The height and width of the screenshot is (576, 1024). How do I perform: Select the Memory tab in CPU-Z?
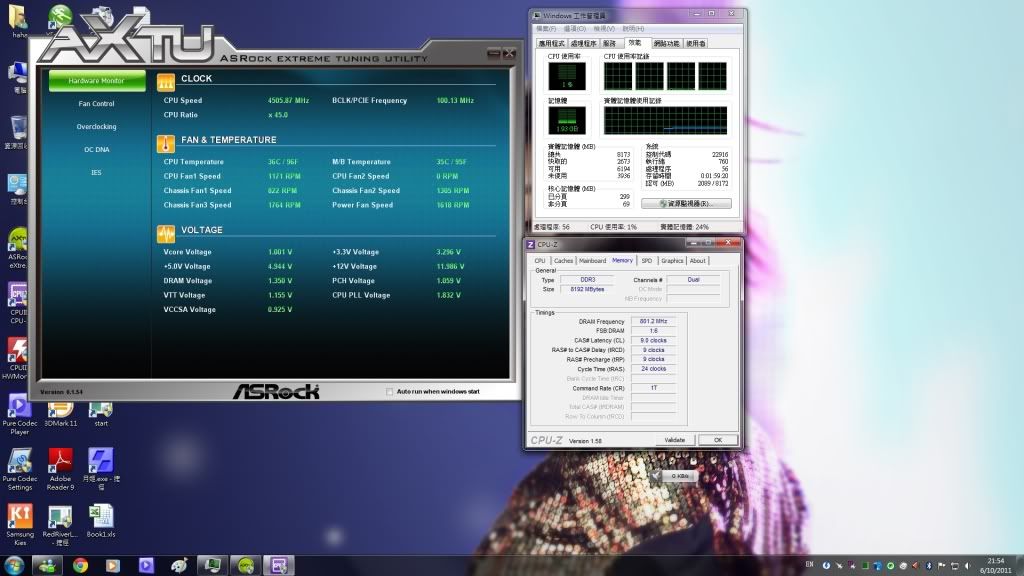coord(622,260)
